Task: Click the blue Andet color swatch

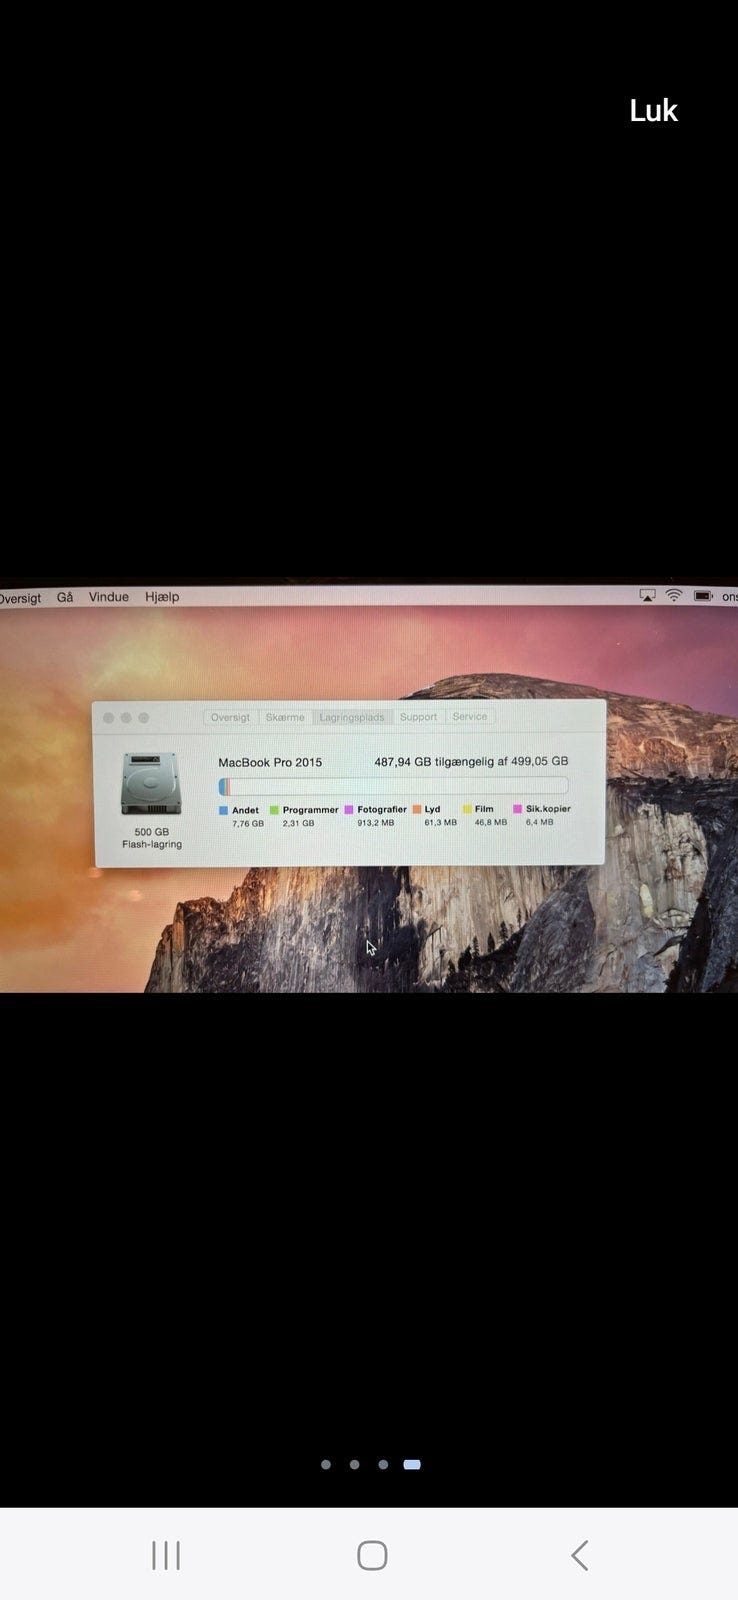Action: (x=223, y=810)
